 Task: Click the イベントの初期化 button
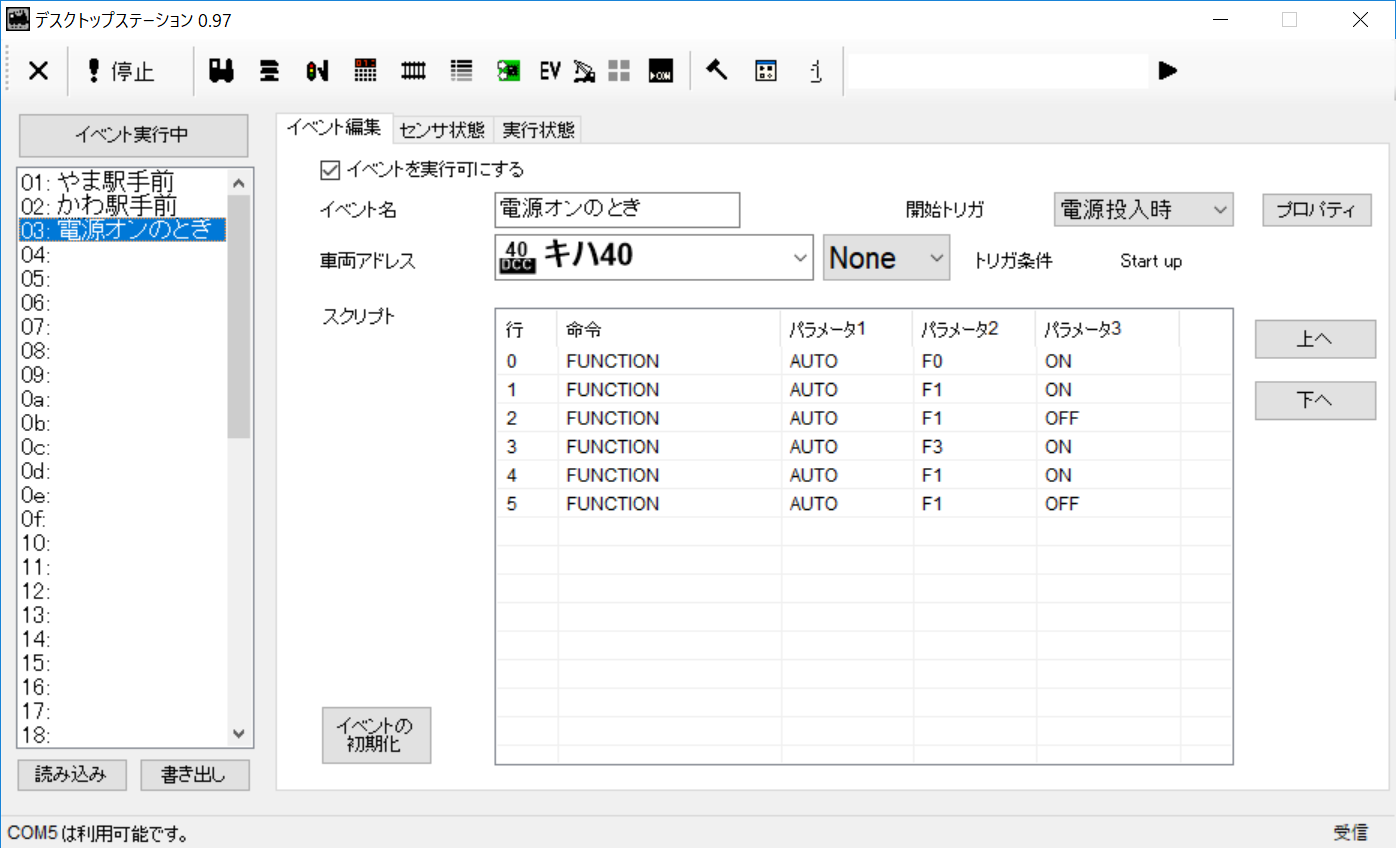[376, 735]
